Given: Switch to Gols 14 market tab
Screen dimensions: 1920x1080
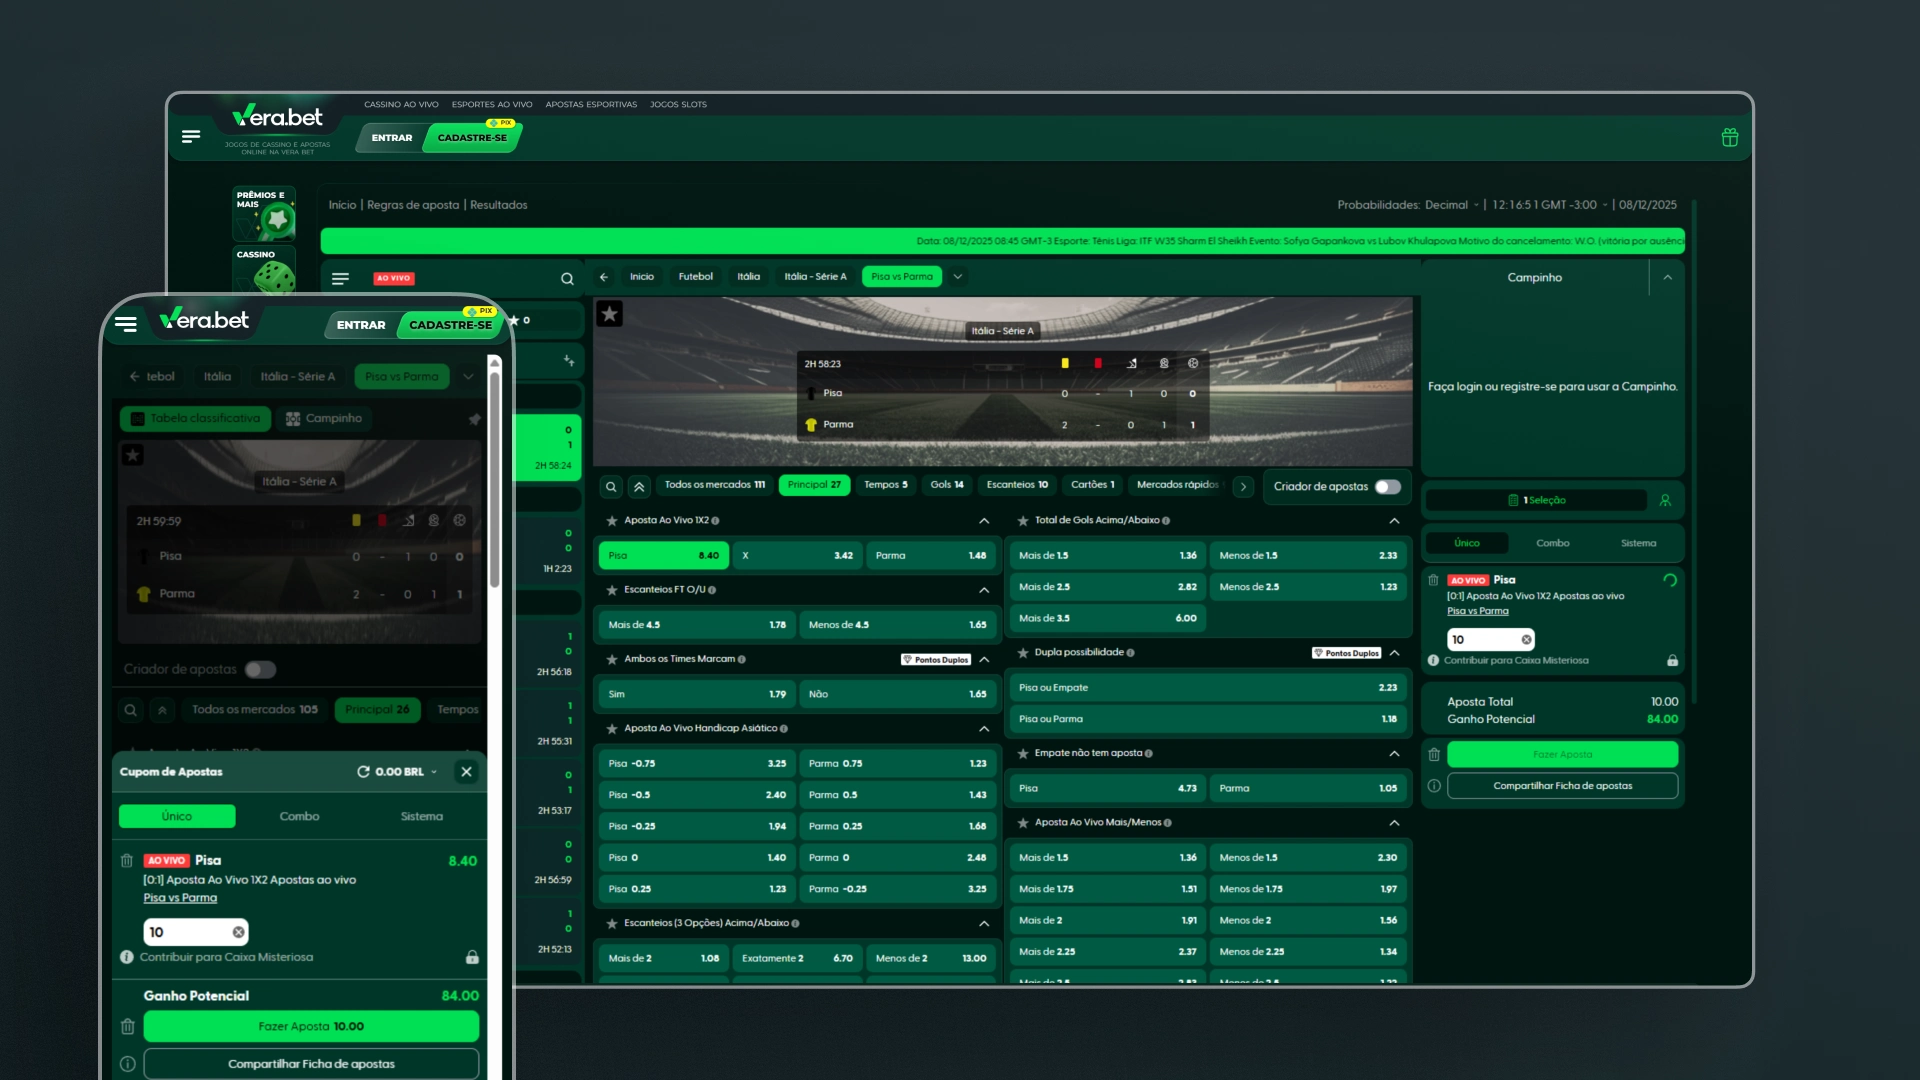Looking at the screenshot, I should [x=947, y=485].
